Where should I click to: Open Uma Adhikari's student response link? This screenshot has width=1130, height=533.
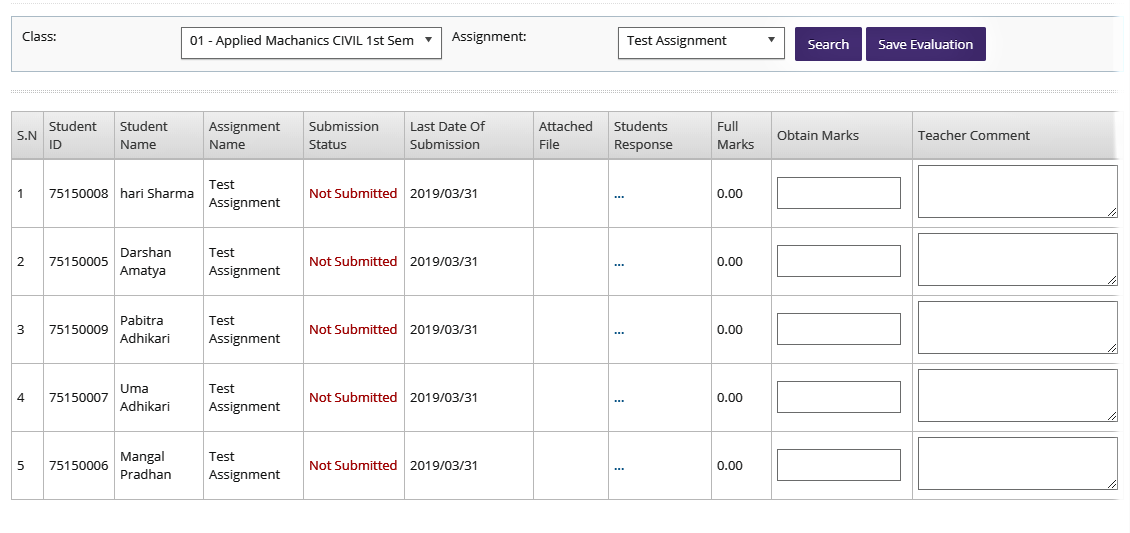click(x=619, y=398)
